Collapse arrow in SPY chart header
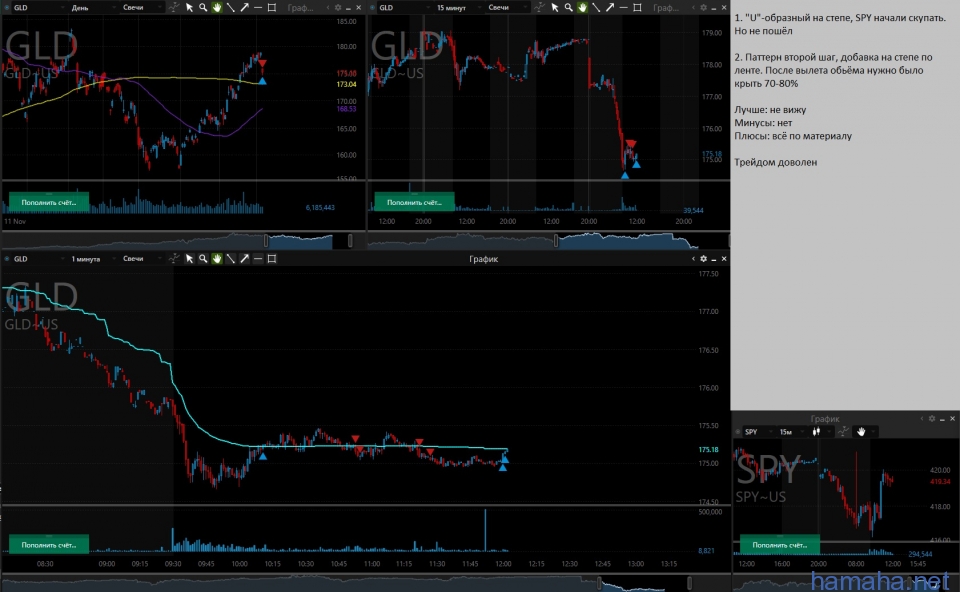 coord(921,419)
